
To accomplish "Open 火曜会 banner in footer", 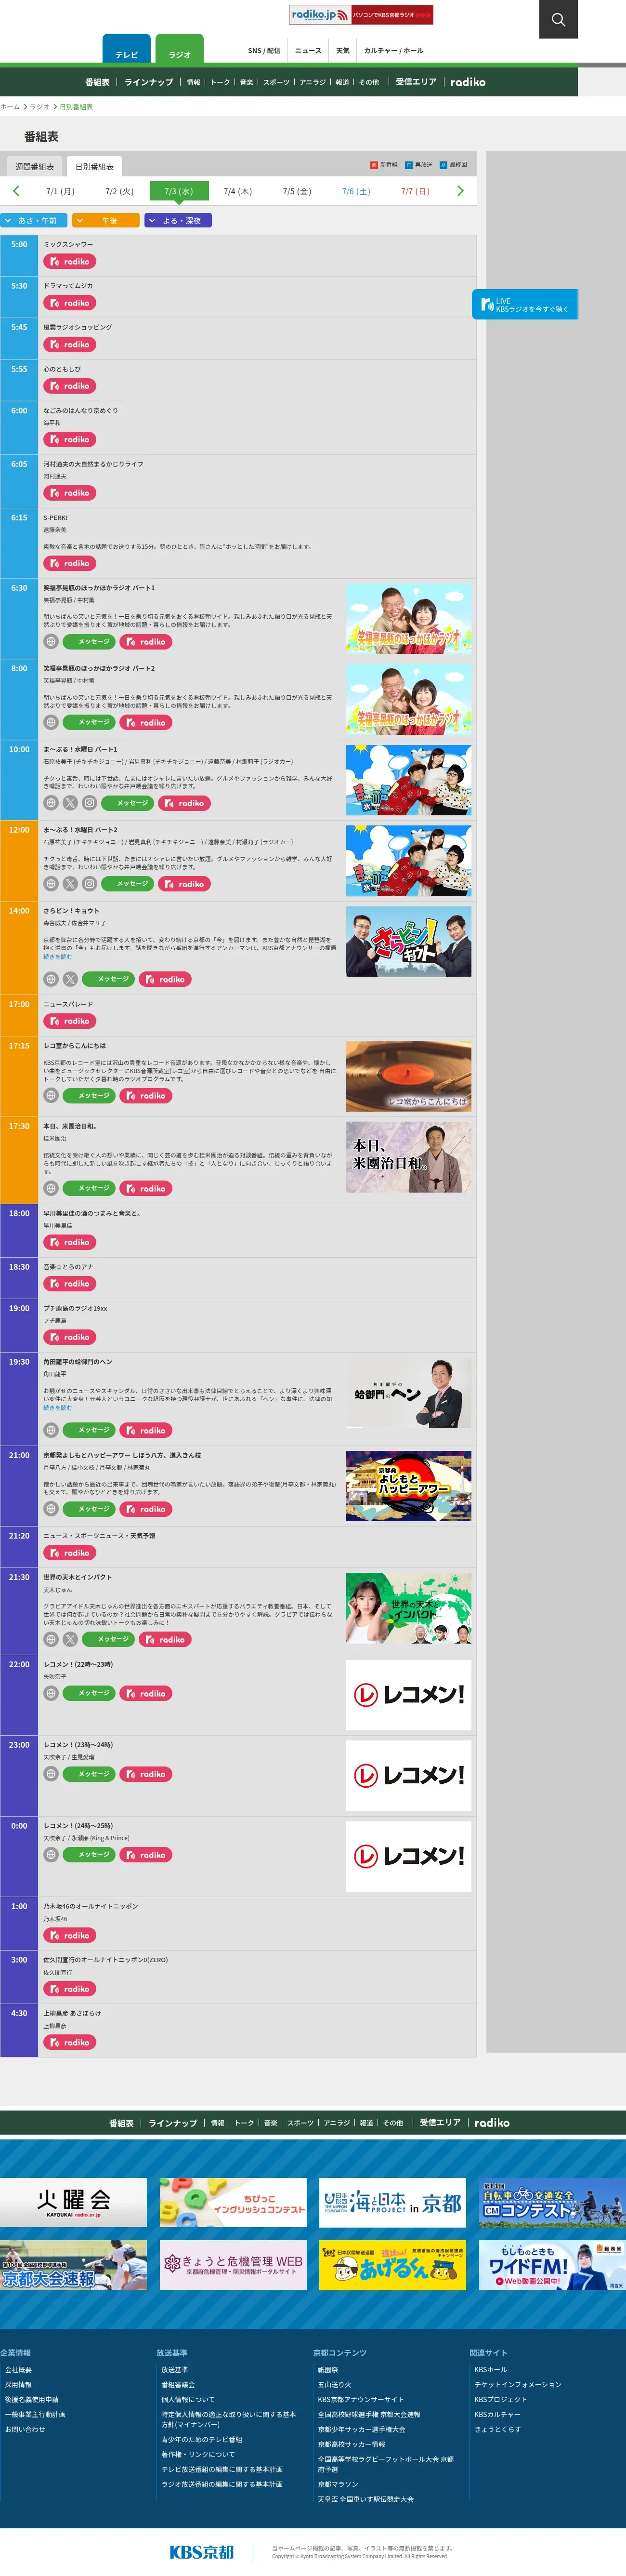I will pyautogui.click(x=73, y=2203).
